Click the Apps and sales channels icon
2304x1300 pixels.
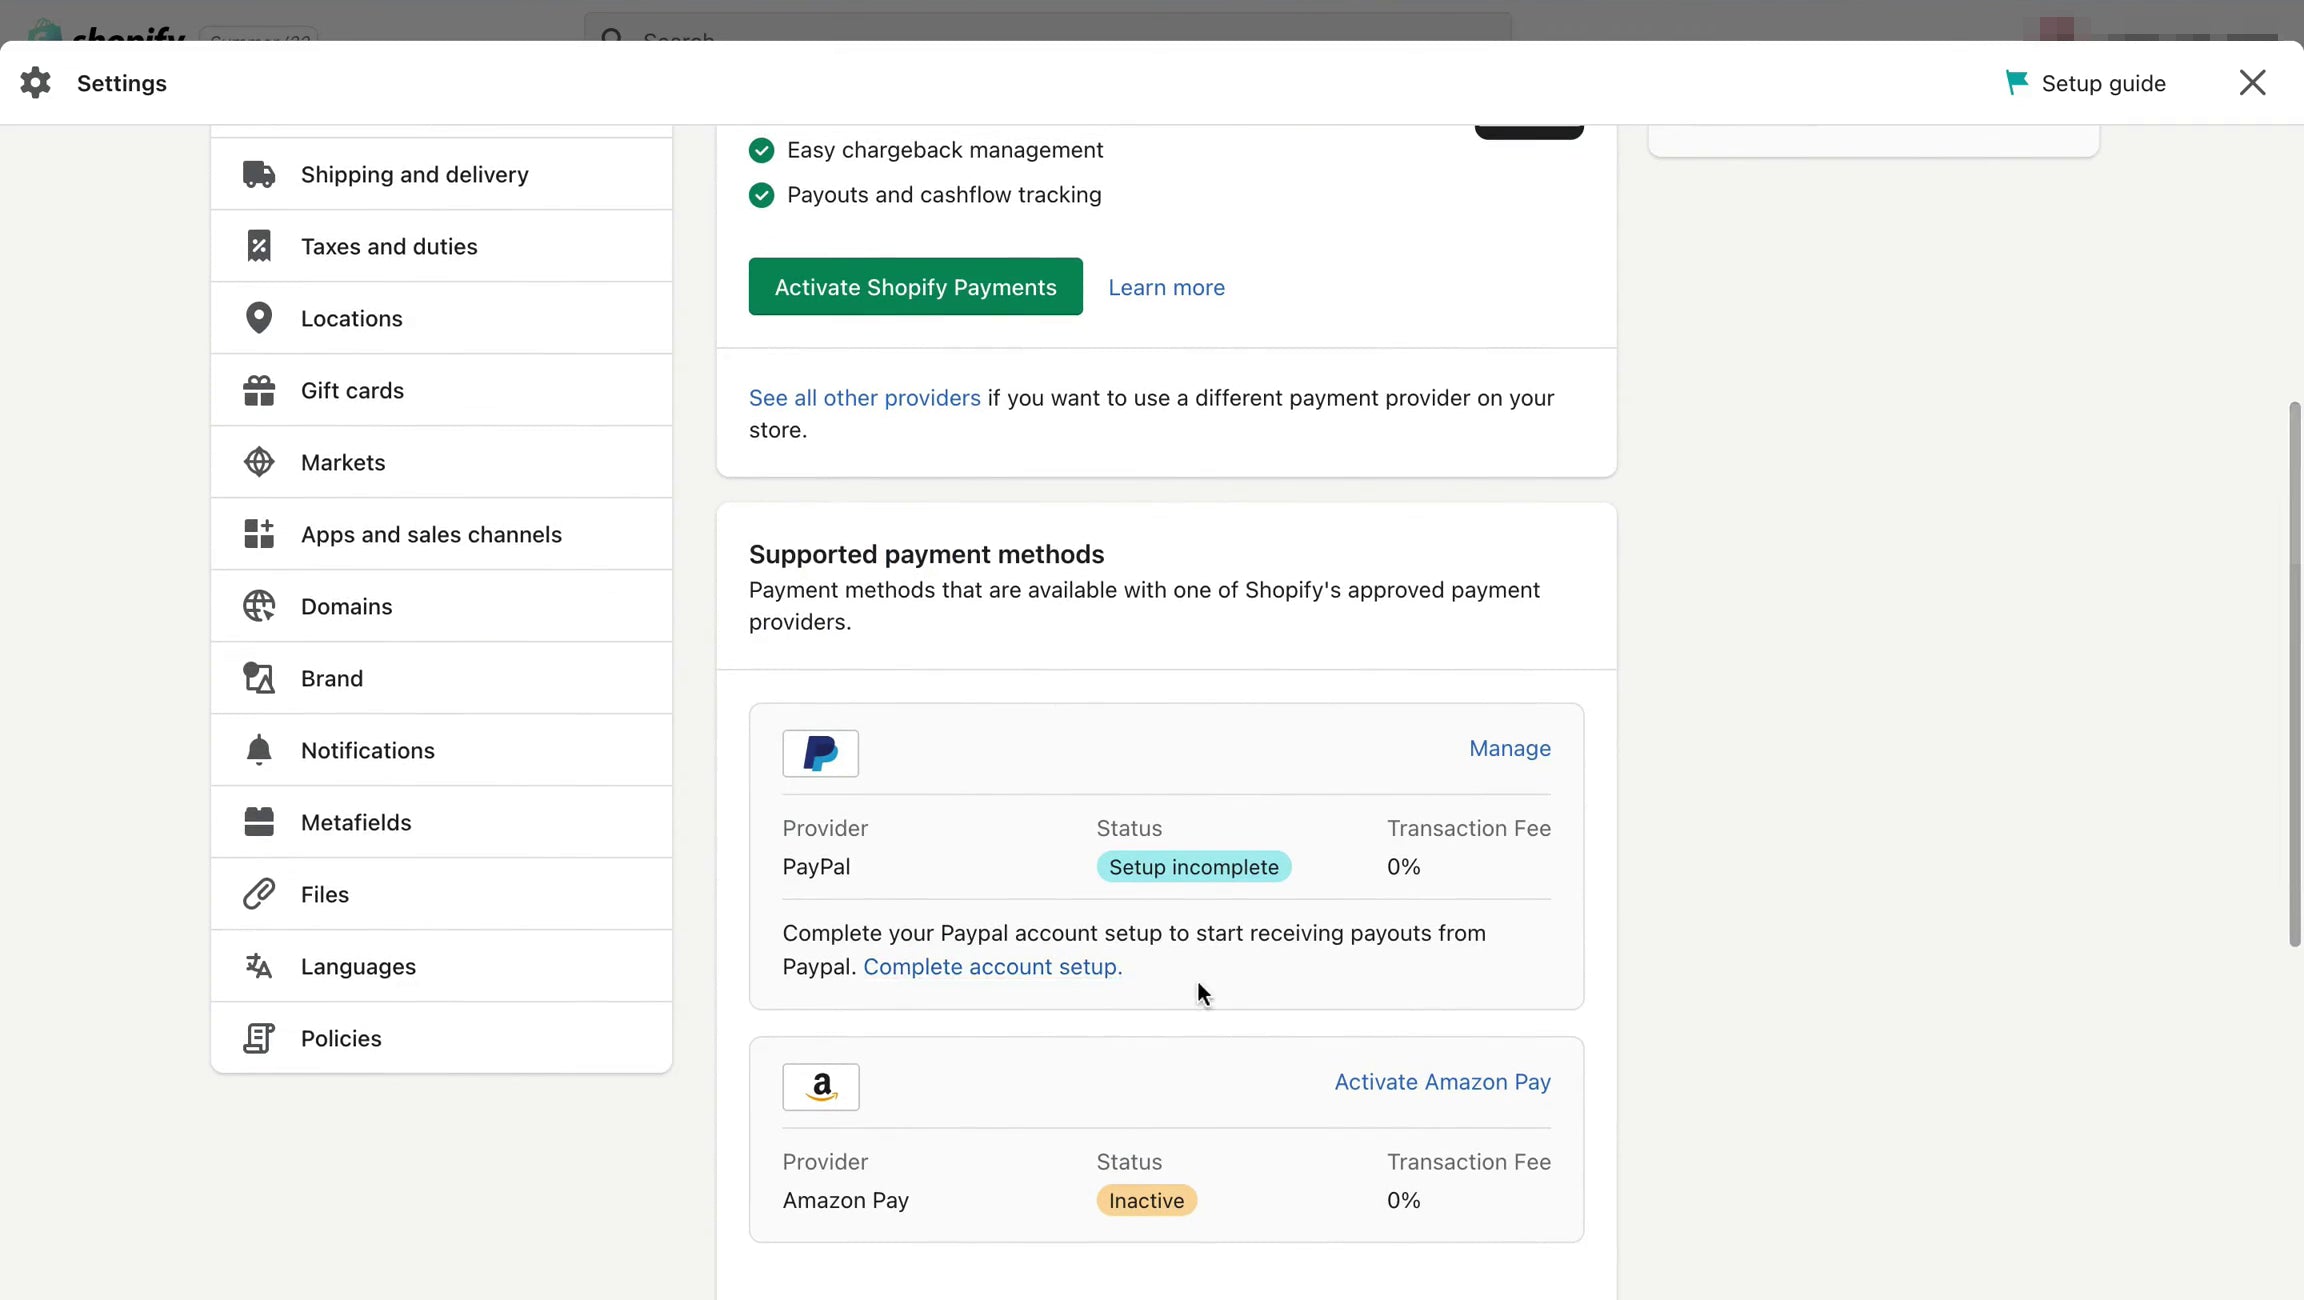(x=260, y=535)
